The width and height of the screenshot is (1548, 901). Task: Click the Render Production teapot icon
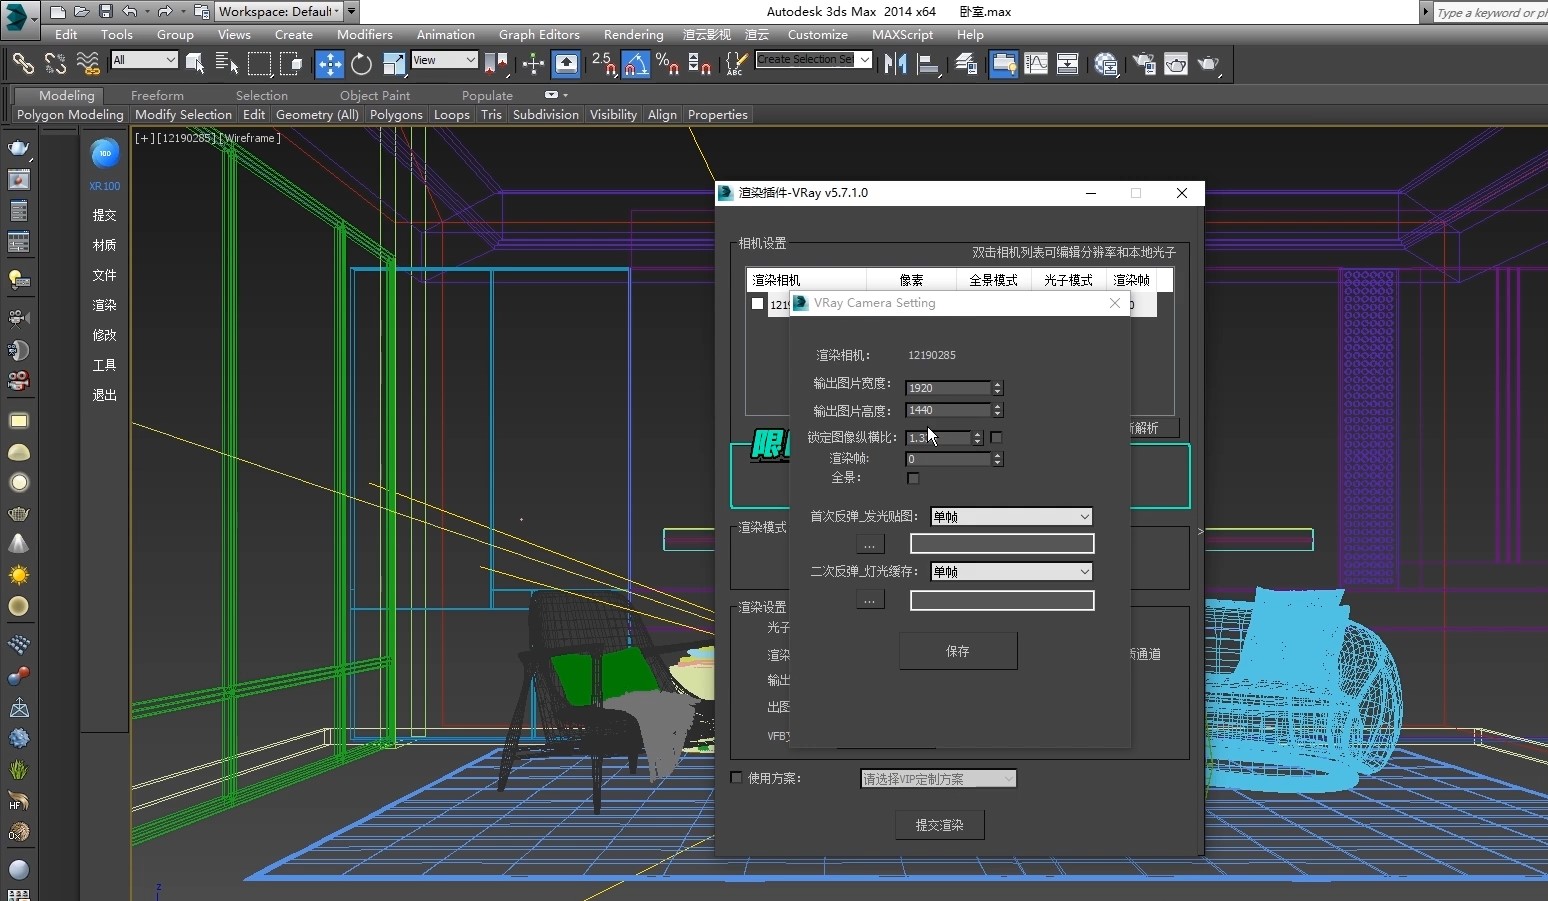click(1209, 64)
